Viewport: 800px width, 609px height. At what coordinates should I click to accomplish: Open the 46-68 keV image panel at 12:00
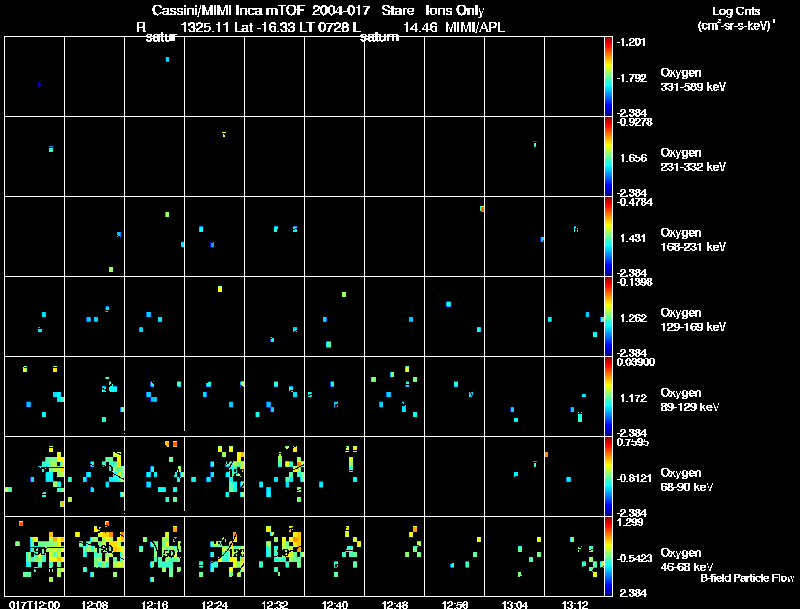35,556
